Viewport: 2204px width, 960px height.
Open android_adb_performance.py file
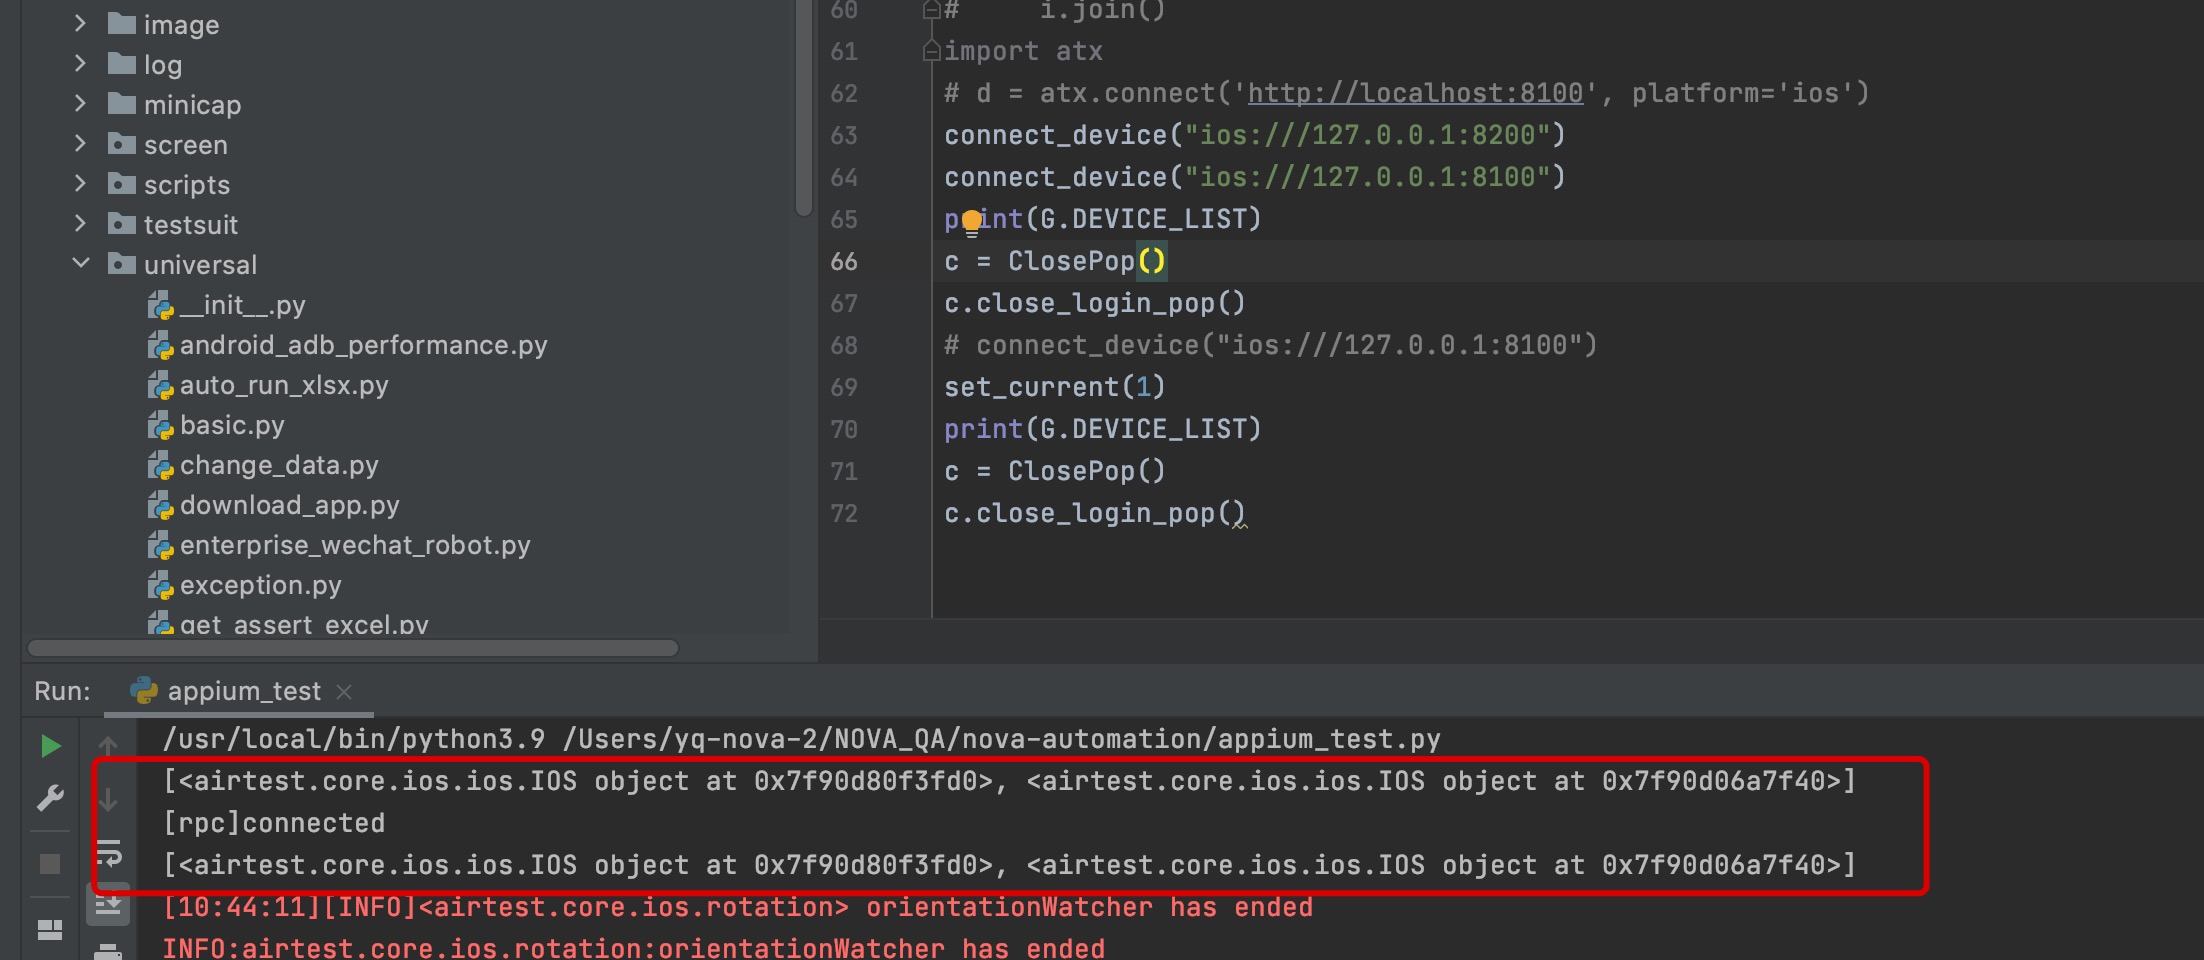point(363,345)
